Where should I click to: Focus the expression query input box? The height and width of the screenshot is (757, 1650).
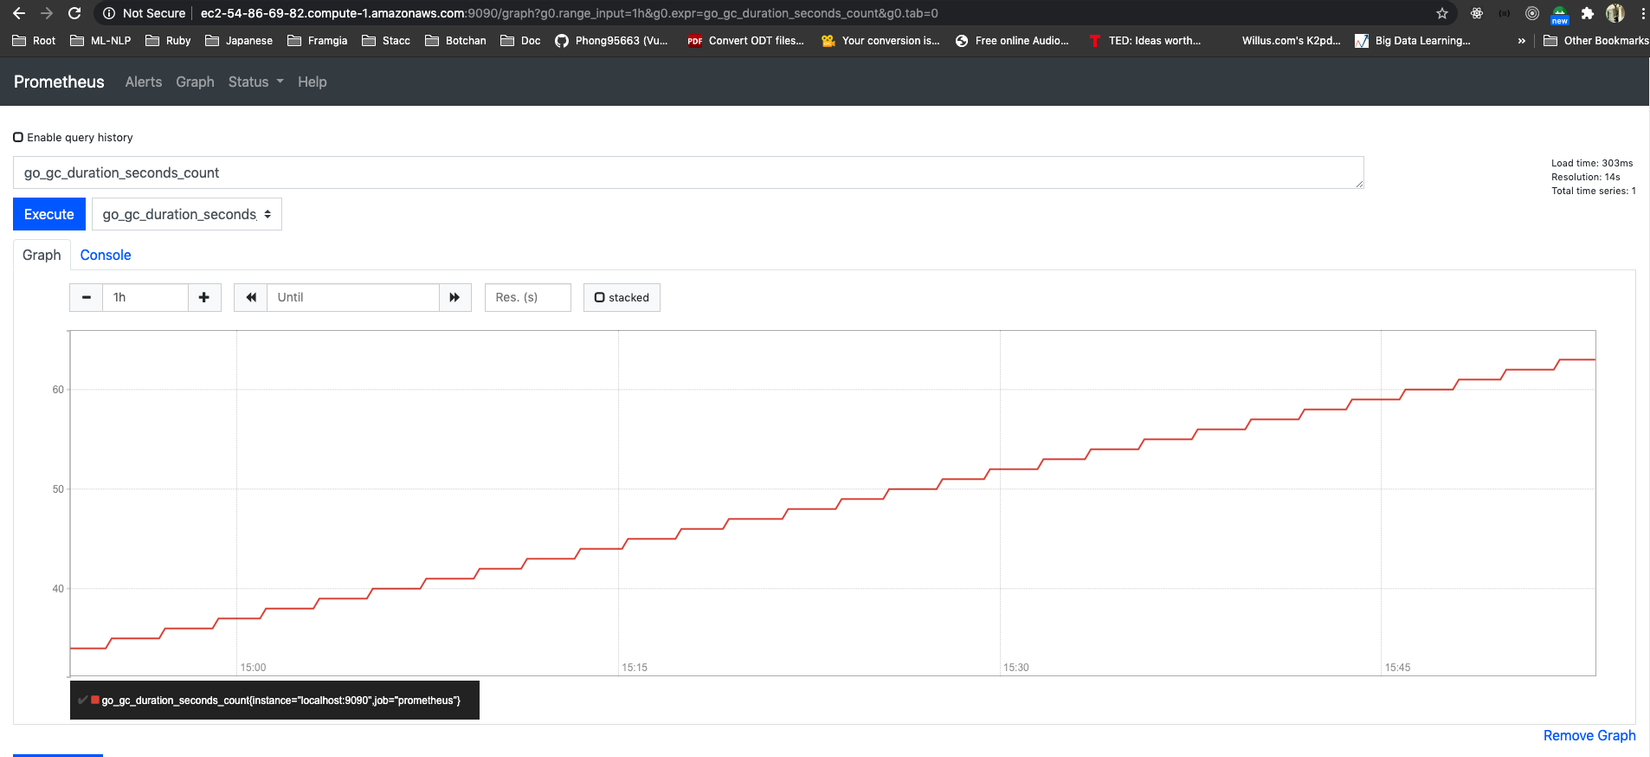point(688,172)
